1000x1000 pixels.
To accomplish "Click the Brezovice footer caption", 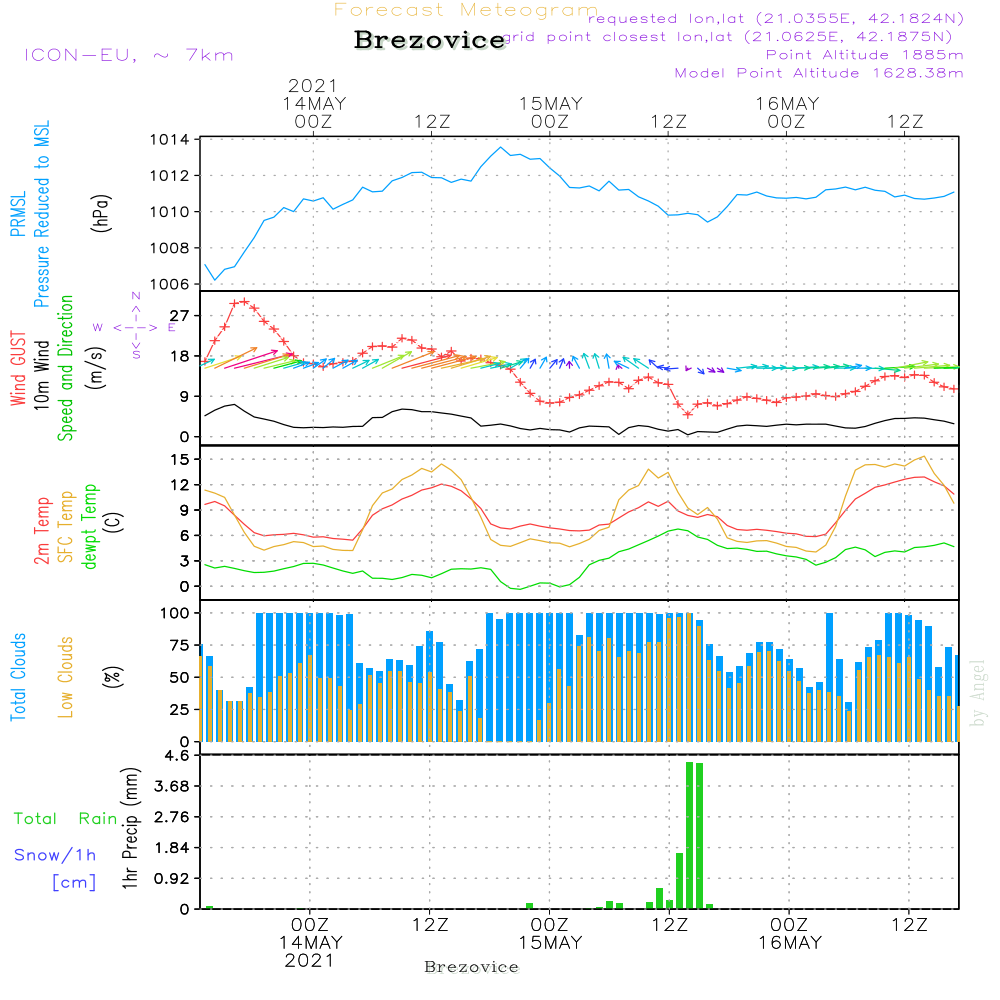I will pos(471,967).
